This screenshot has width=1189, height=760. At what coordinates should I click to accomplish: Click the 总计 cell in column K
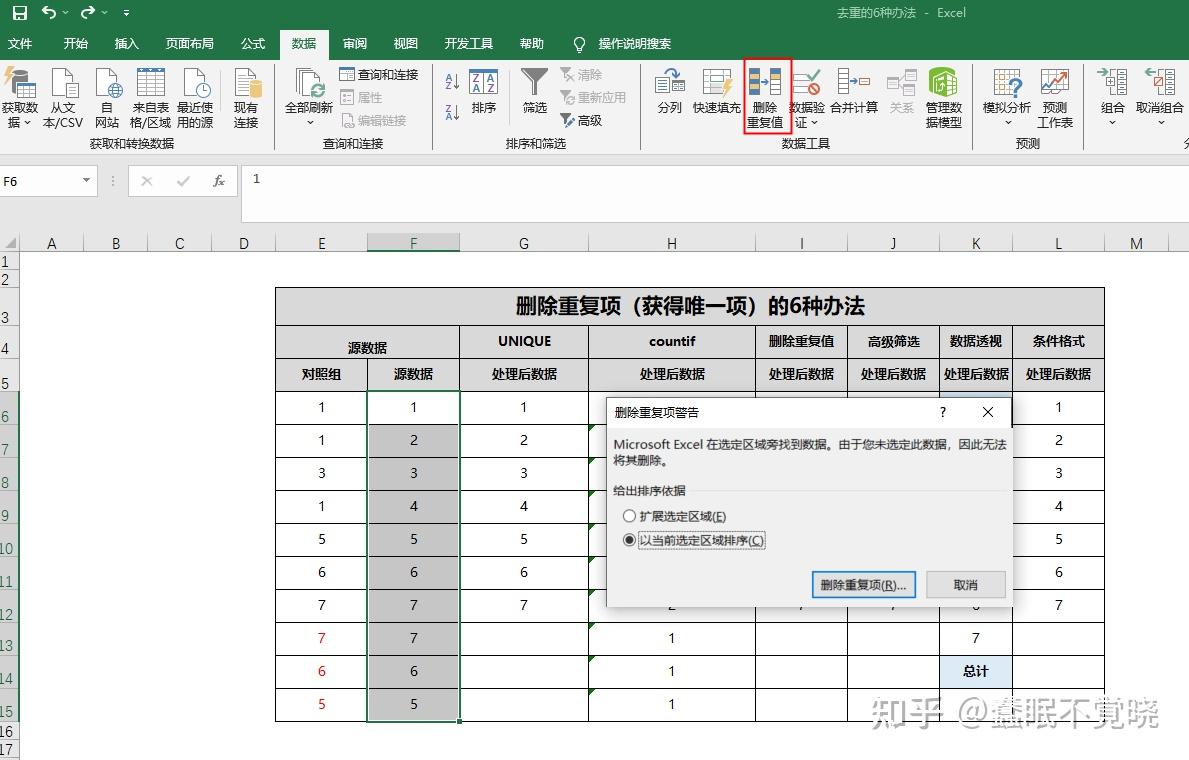tap(976, 671)
